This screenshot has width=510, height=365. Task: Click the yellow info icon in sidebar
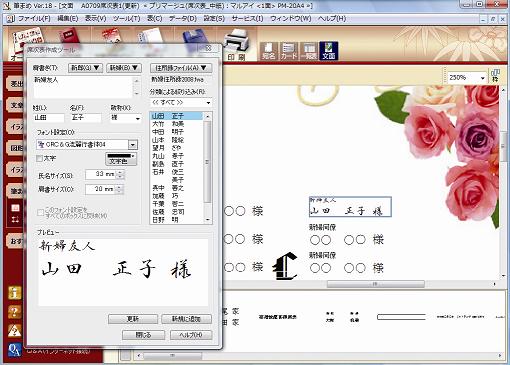pyautogui.click(x=15, y=293)
